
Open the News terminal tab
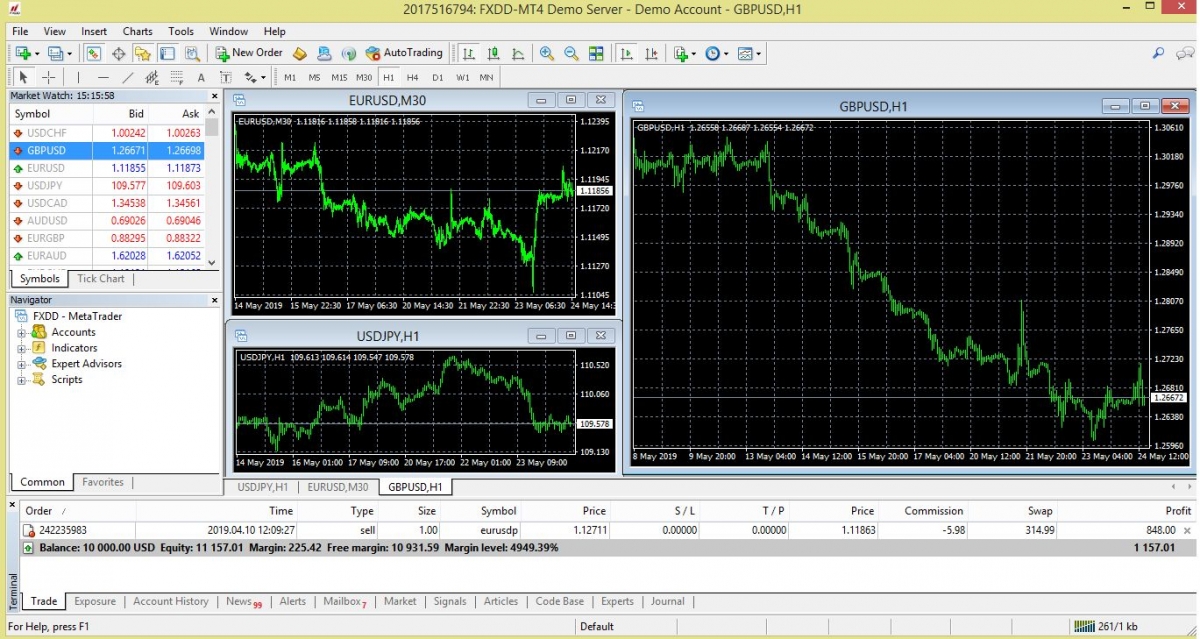[x=242, y=602]
